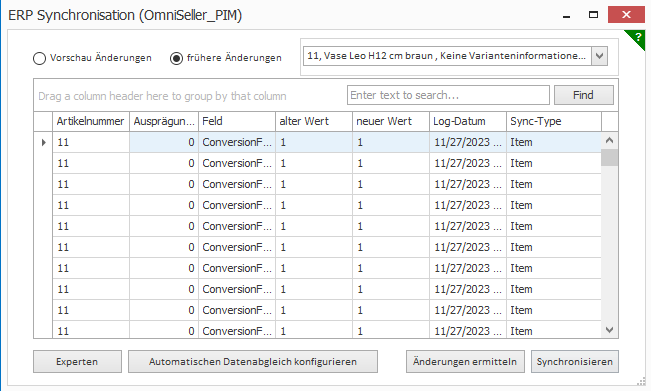The height and width of the screenshot is (391, 651).
Task: Click the Ausprägung 0 cell in first row
Action: pyautogui.click(x=164, y=142)
